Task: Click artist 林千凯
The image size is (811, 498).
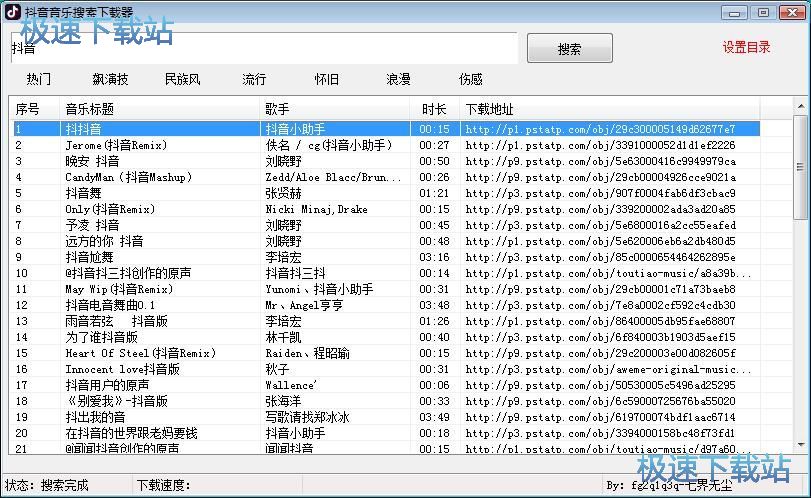Action: tap(283, 337)
